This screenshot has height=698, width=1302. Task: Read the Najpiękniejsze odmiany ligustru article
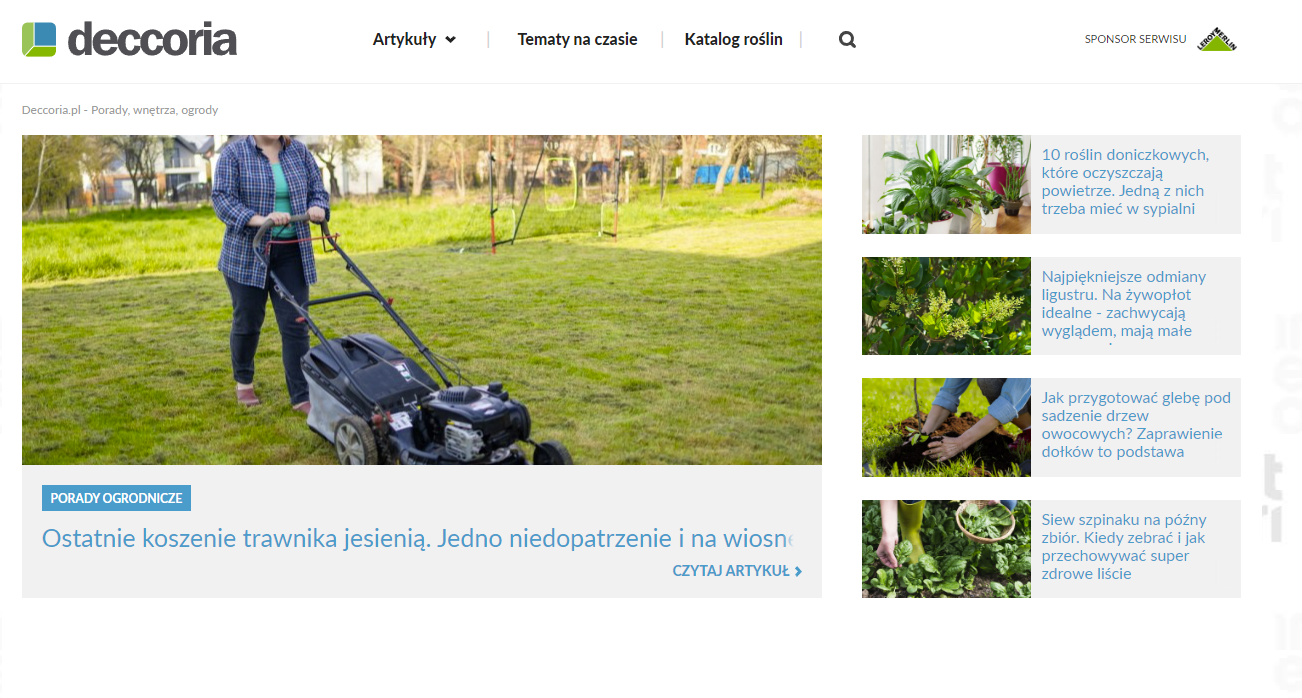[x=1124, y=303]
